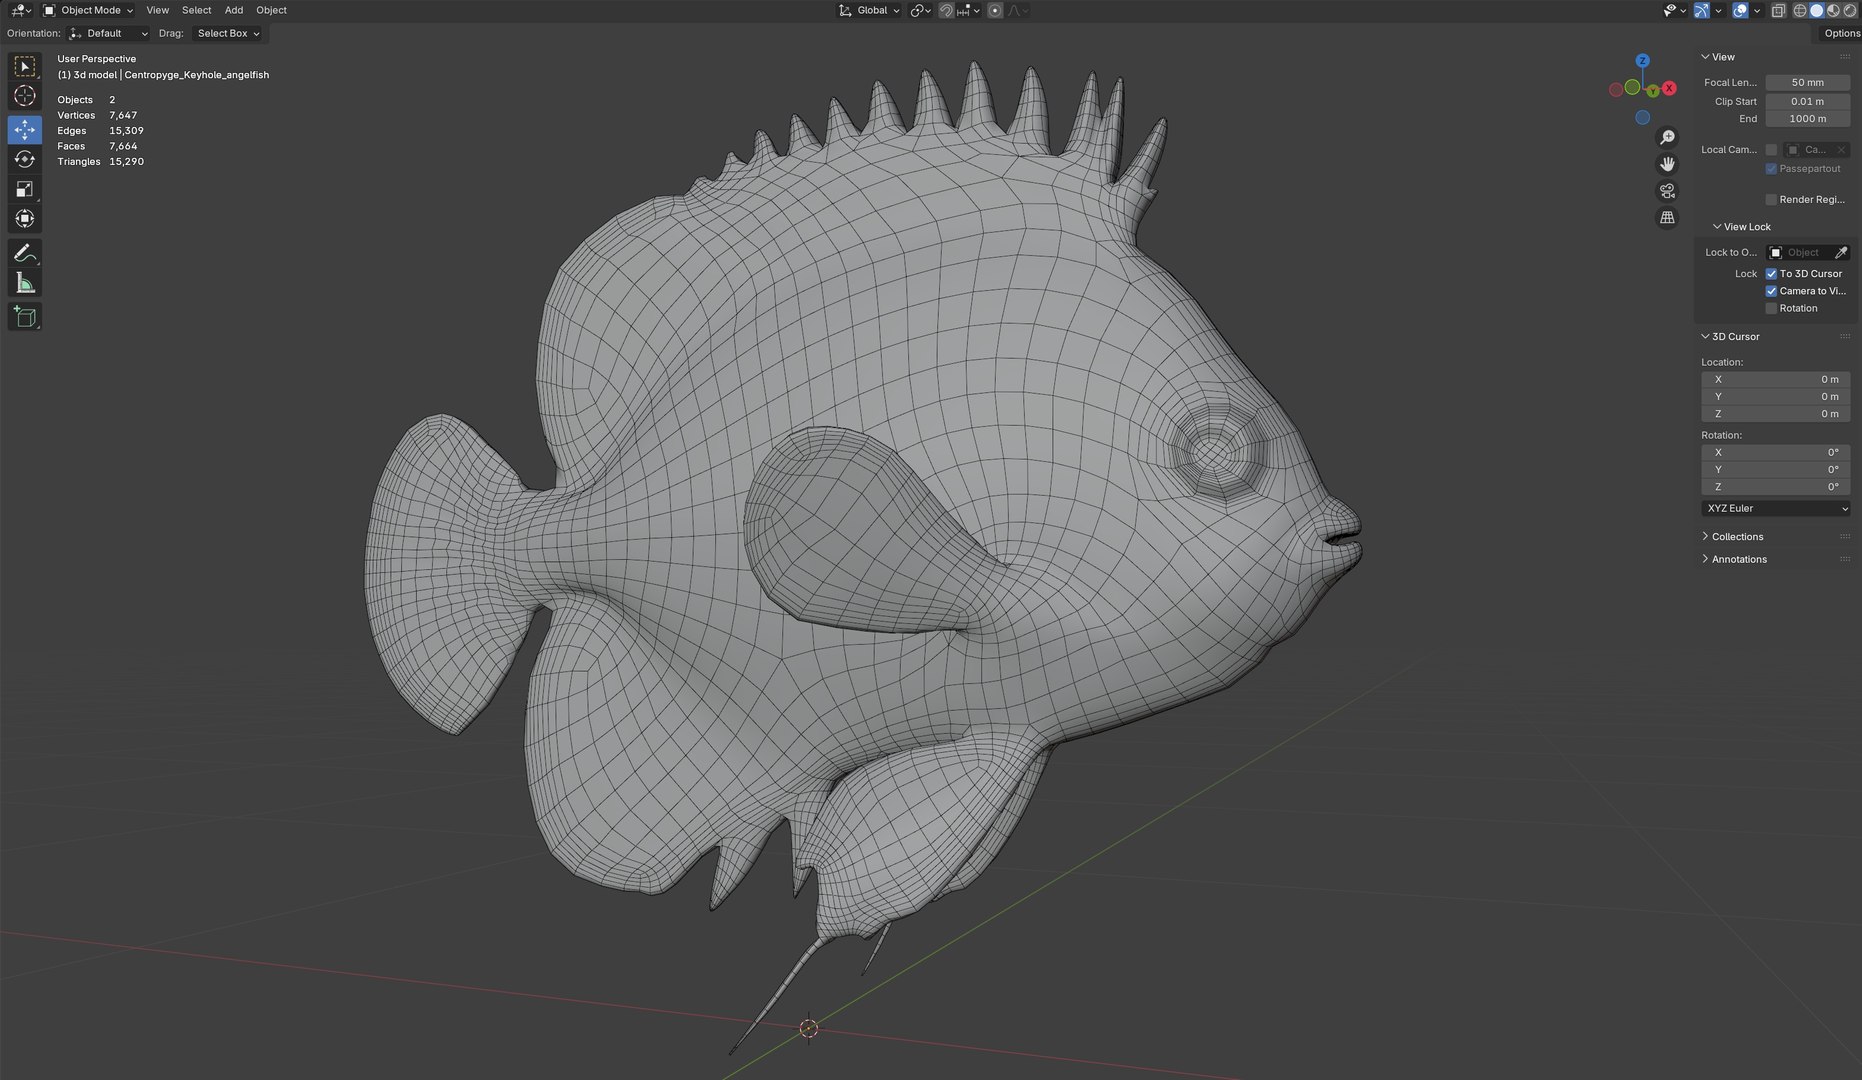Activate the Transform tool
Viewport: 1862px width, 1080px height.
point(25,218)
